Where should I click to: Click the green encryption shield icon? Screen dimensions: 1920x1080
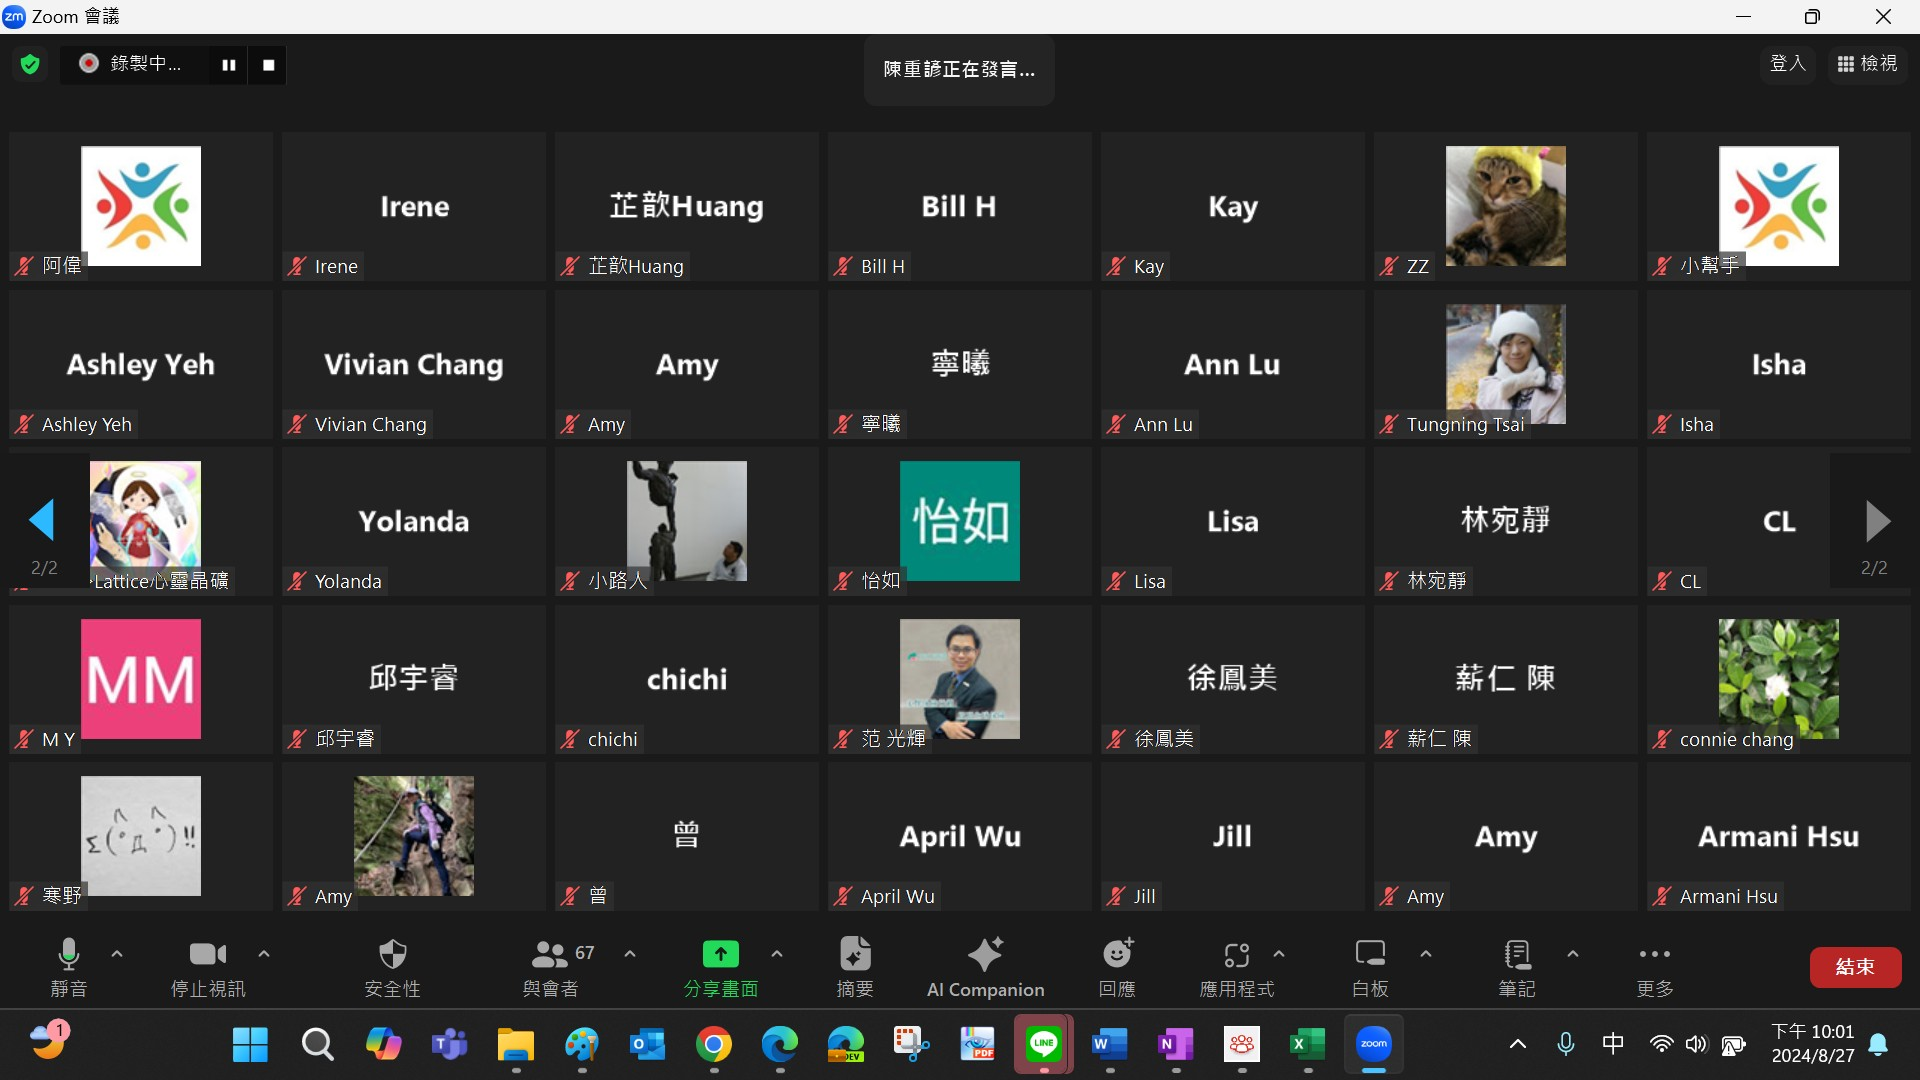[30, 65]
